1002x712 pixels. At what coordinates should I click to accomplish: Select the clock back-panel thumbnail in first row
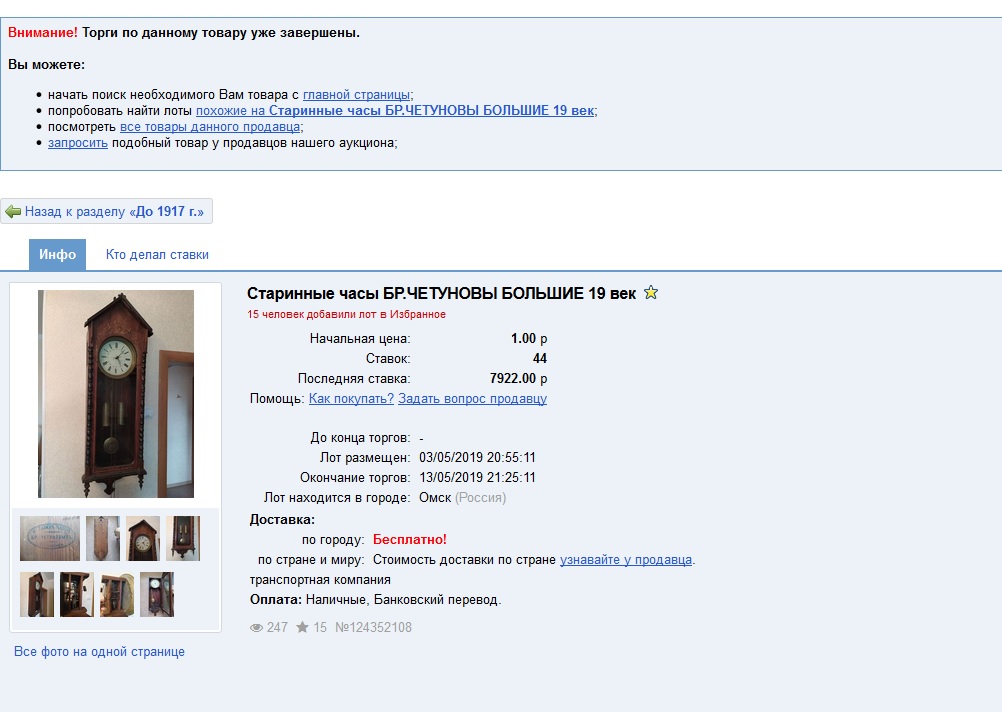(x=103, y=539)
